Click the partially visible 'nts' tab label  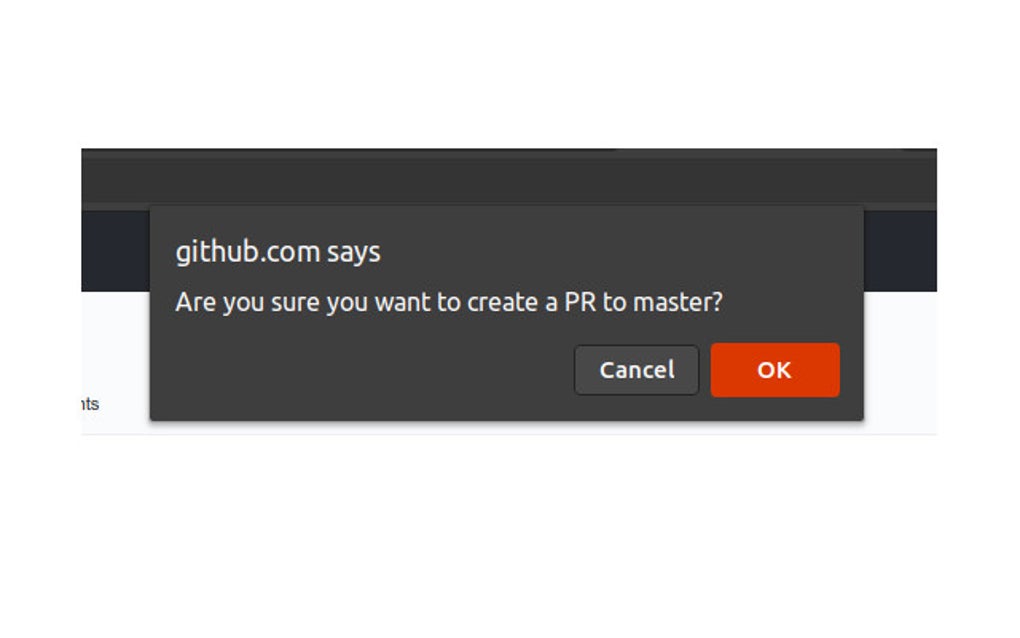[x=90, y=404]
